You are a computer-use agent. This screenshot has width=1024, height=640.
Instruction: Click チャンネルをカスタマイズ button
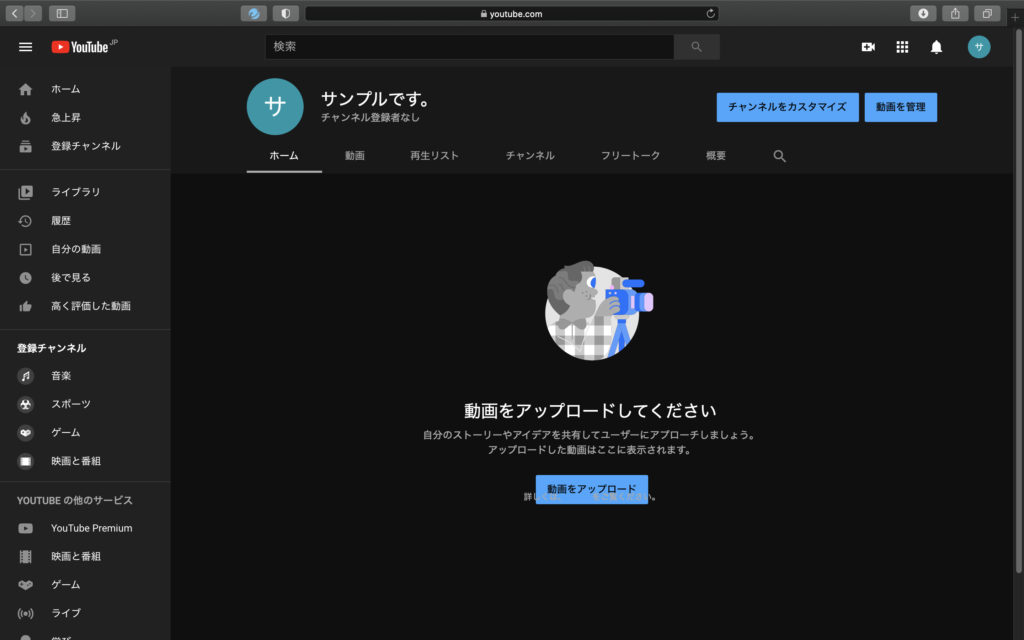pos(788,107)
